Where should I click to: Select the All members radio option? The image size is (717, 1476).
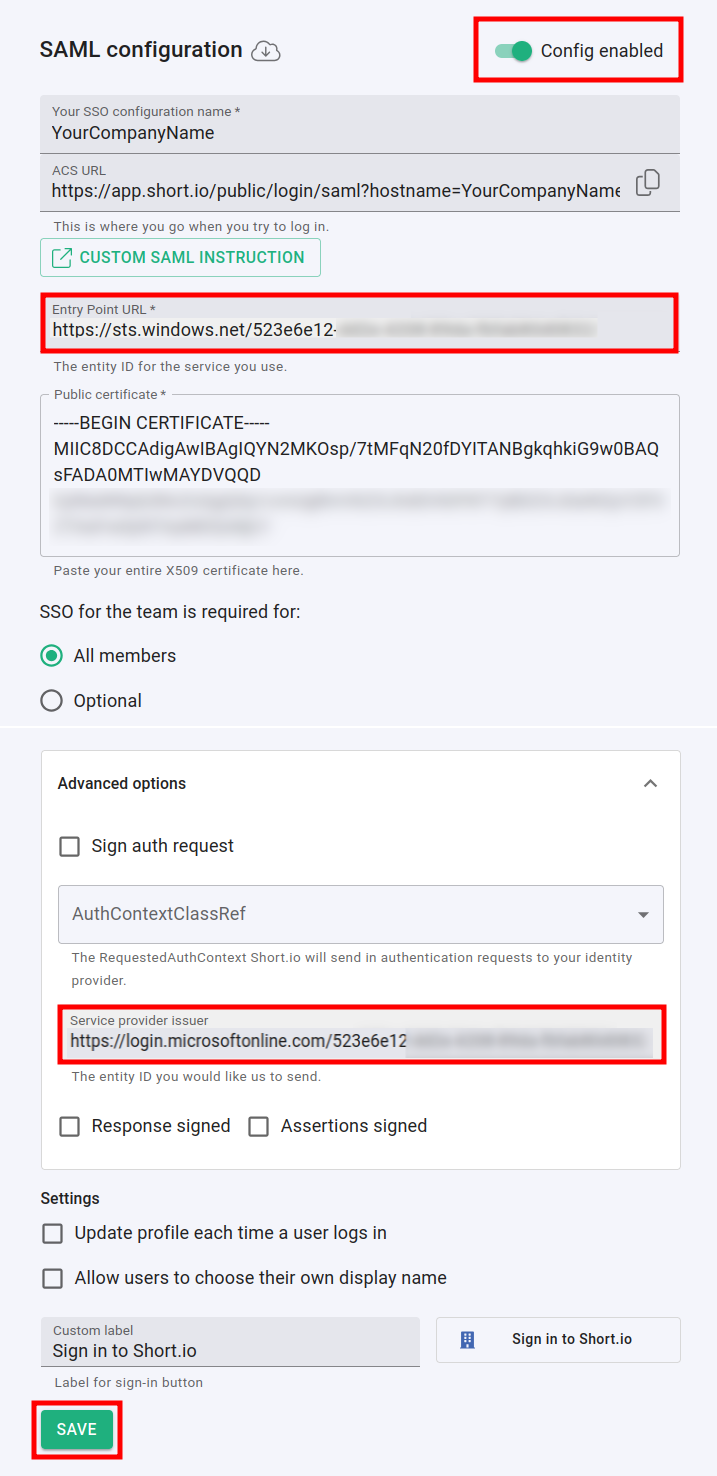click(x=52, y=656)
